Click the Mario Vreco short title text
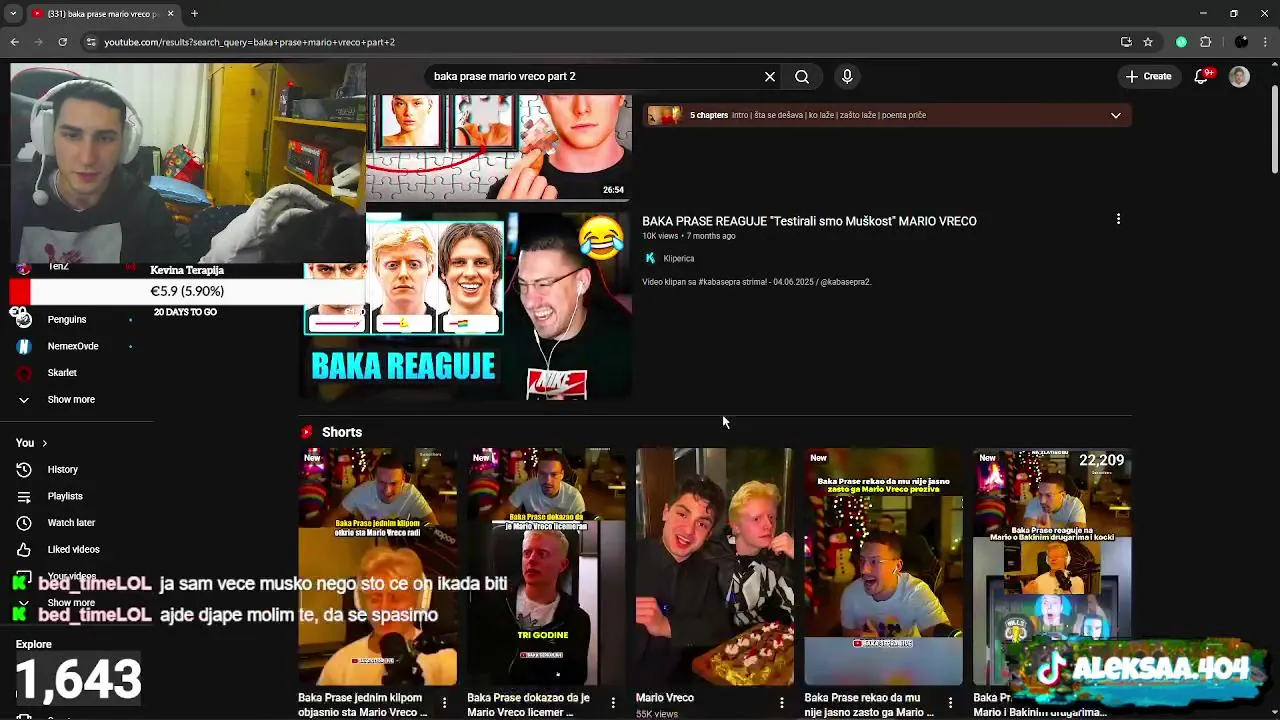Viewport: 1280px width, 720px height. coord(665,698)
